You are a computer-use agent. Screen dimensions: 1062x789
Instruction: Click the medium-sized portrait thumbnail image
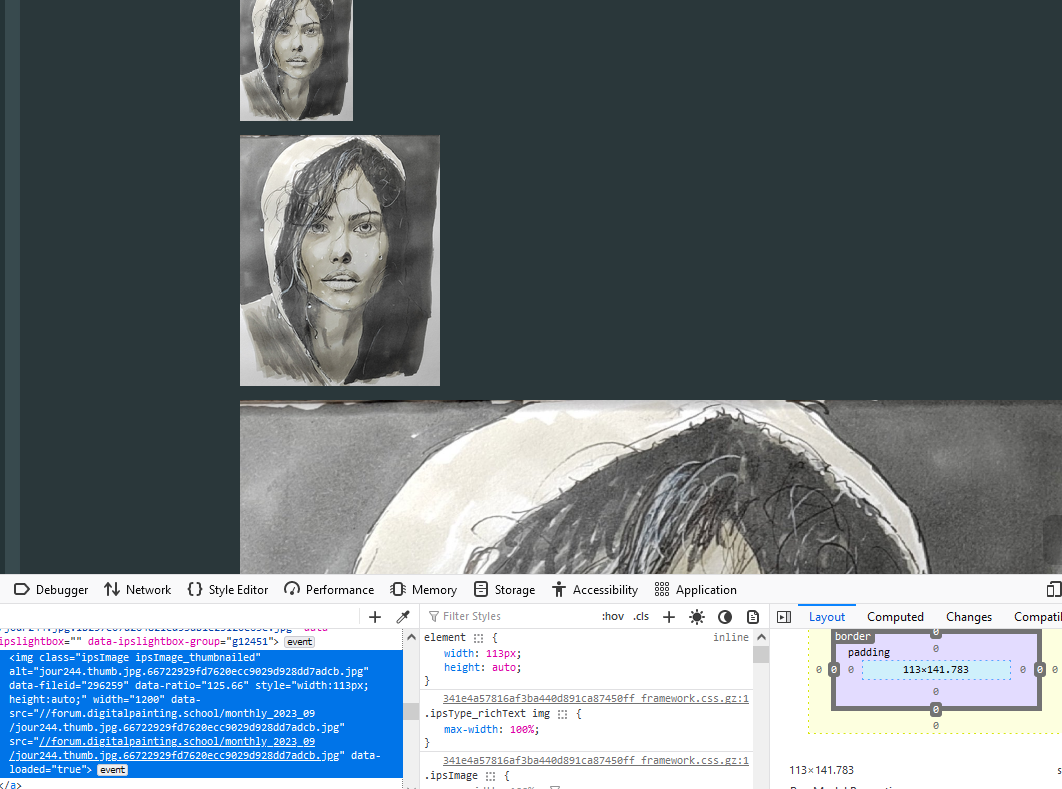tap(340, 260)
